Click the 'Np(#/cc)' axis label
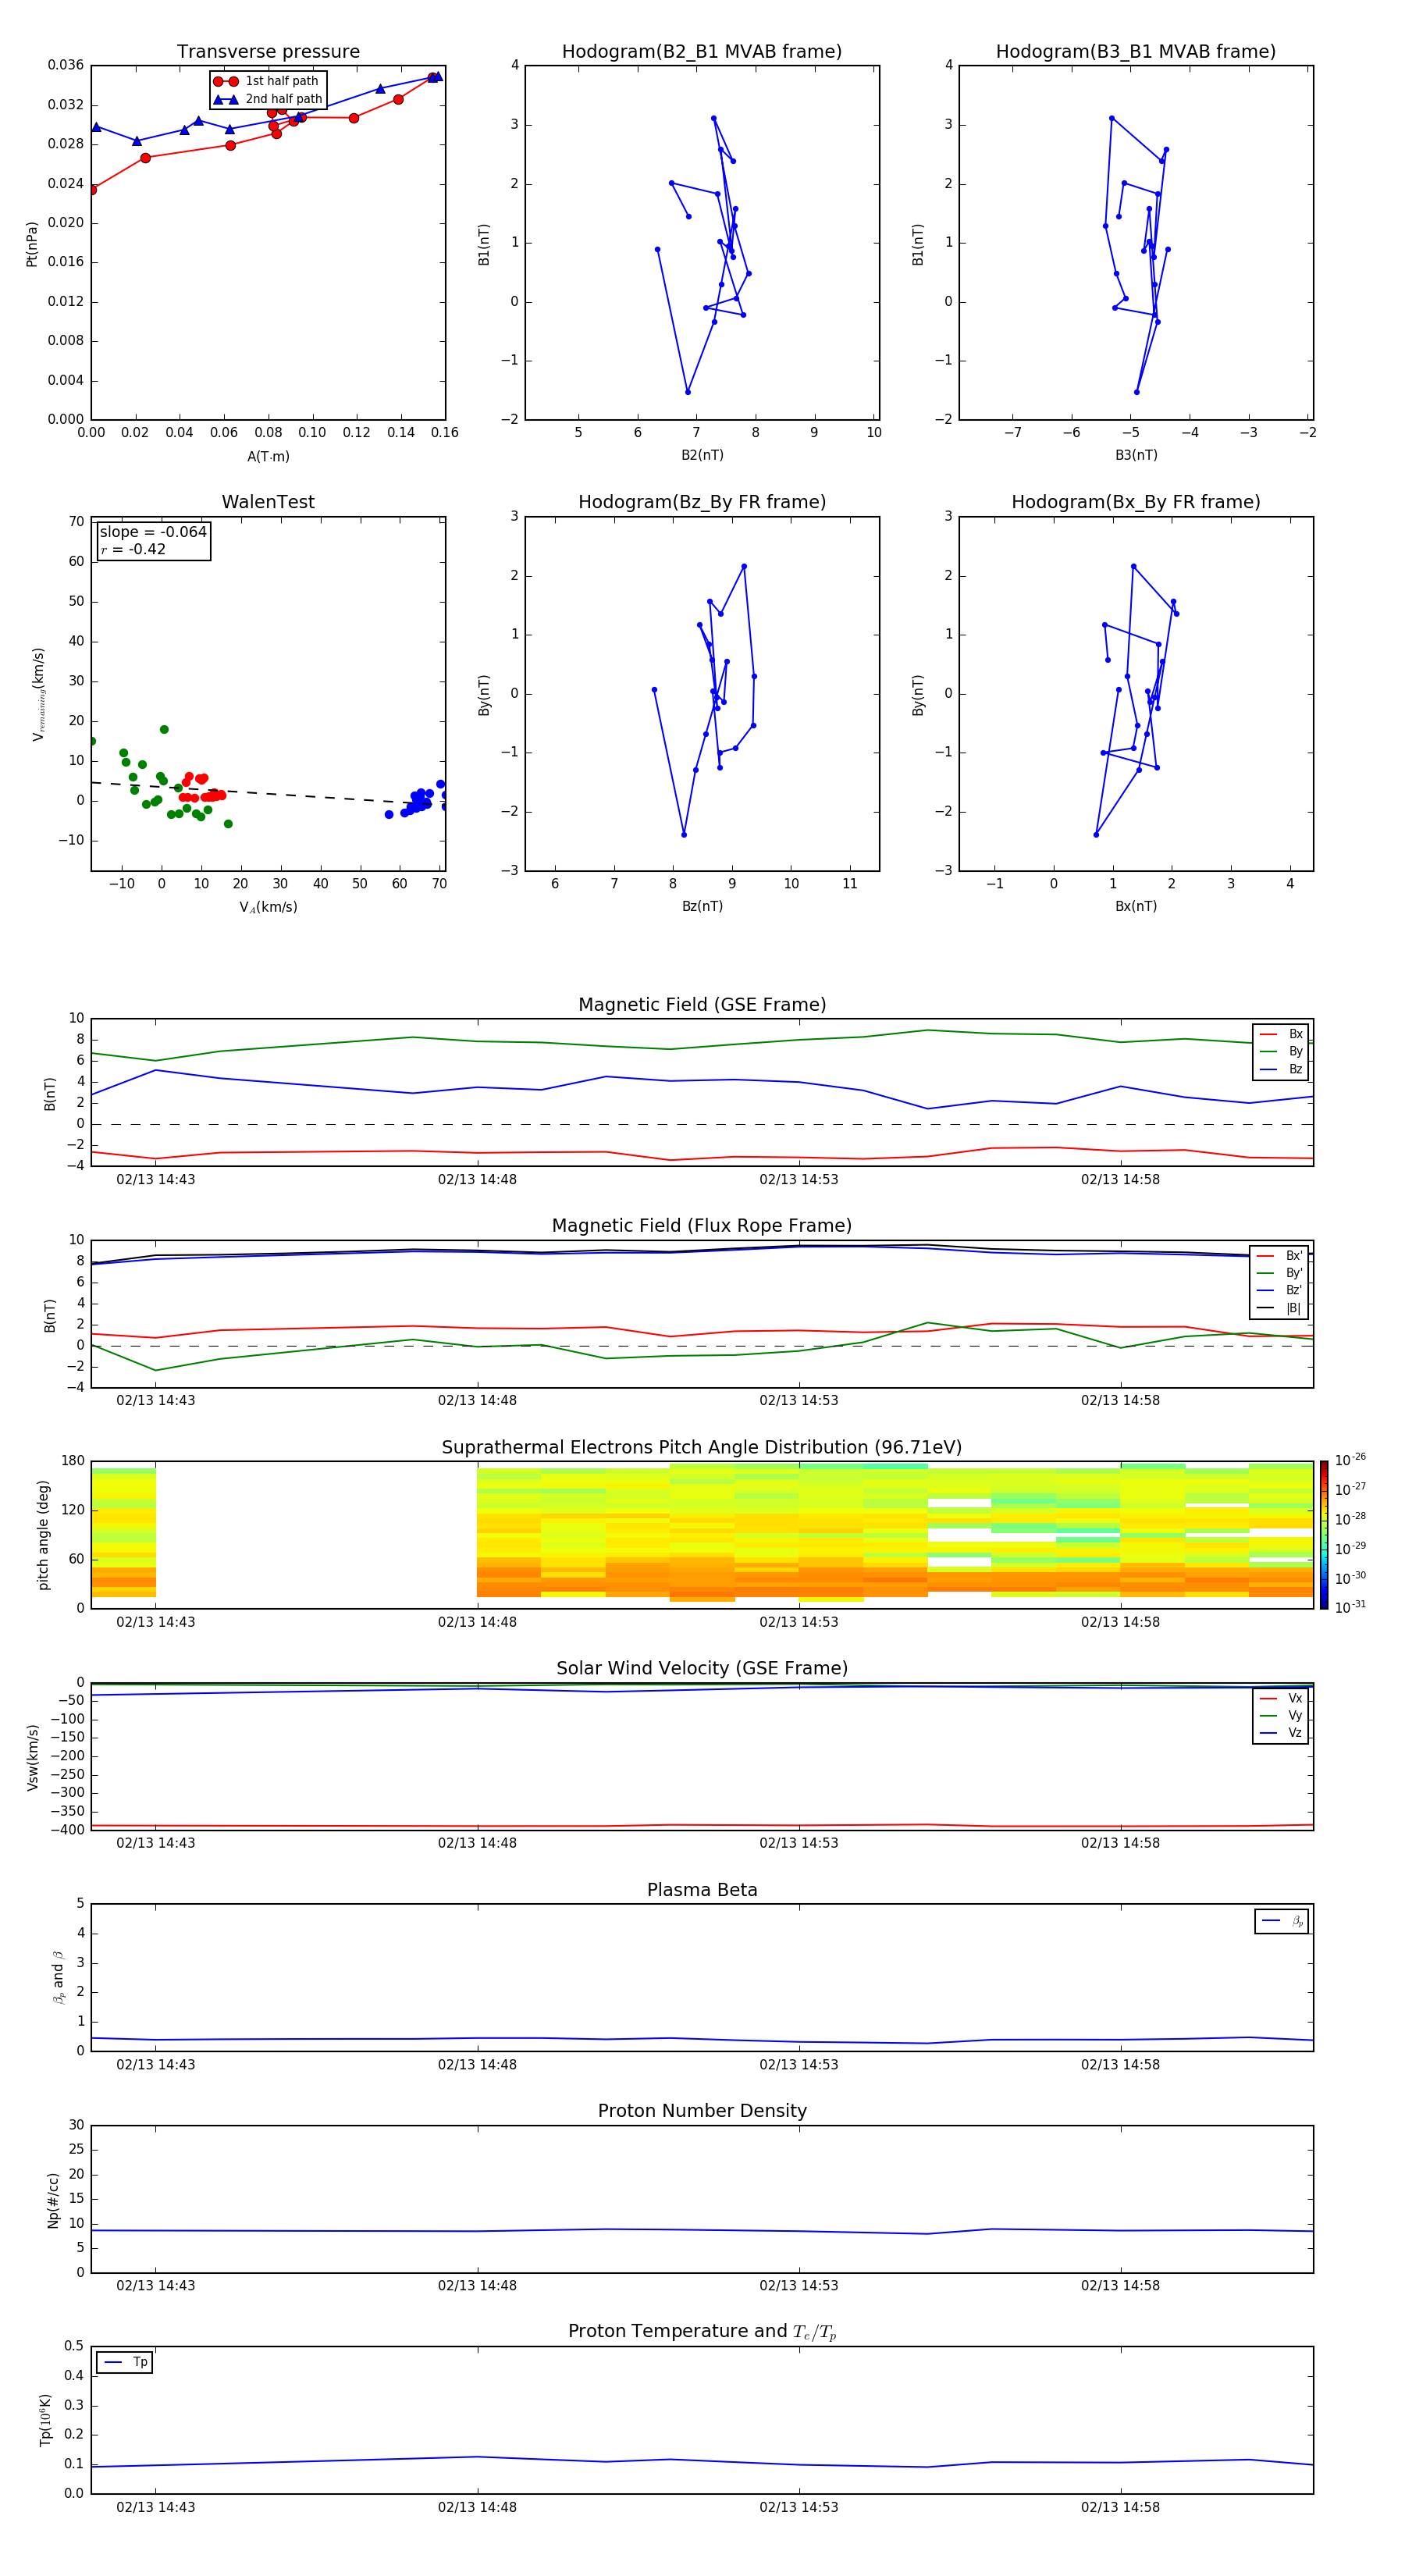The width and height of the screenshot is (1405, 2576). click(x=53, y=2200)
